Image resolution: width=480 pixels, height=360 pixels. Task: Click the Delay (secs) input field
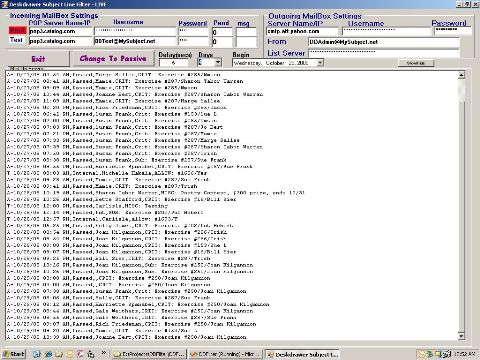[173, 63]
